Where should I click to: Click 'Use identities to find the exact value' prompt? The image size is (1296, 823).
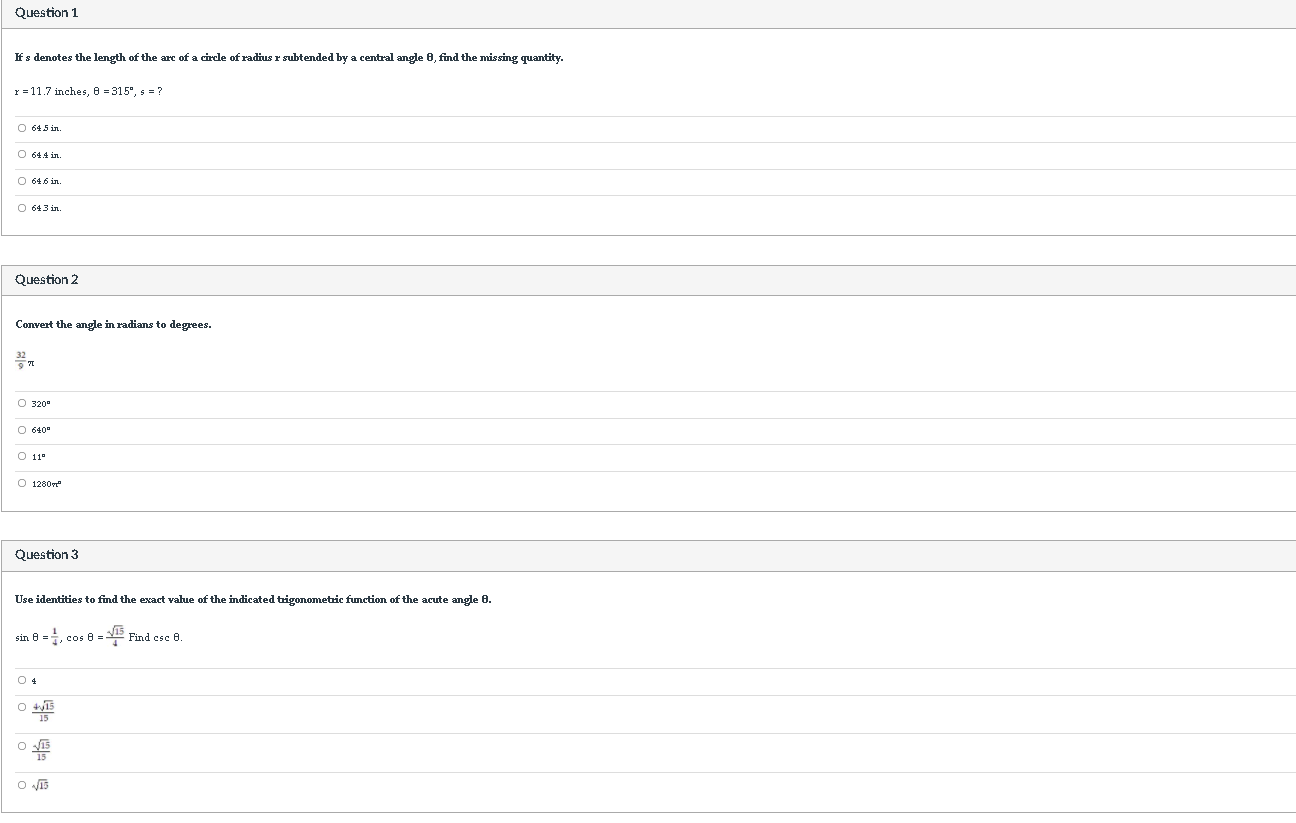(253, 600)
